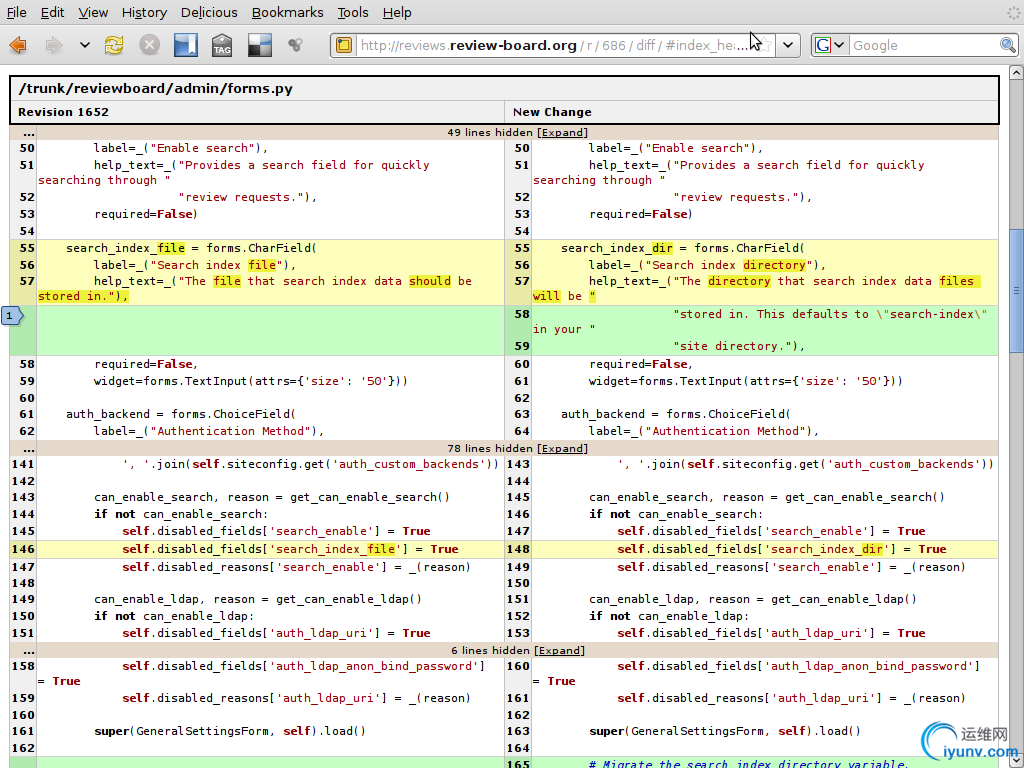Expand the 6 hidden lines
This screenshot has width=1024, height=768.
point(559,650)
